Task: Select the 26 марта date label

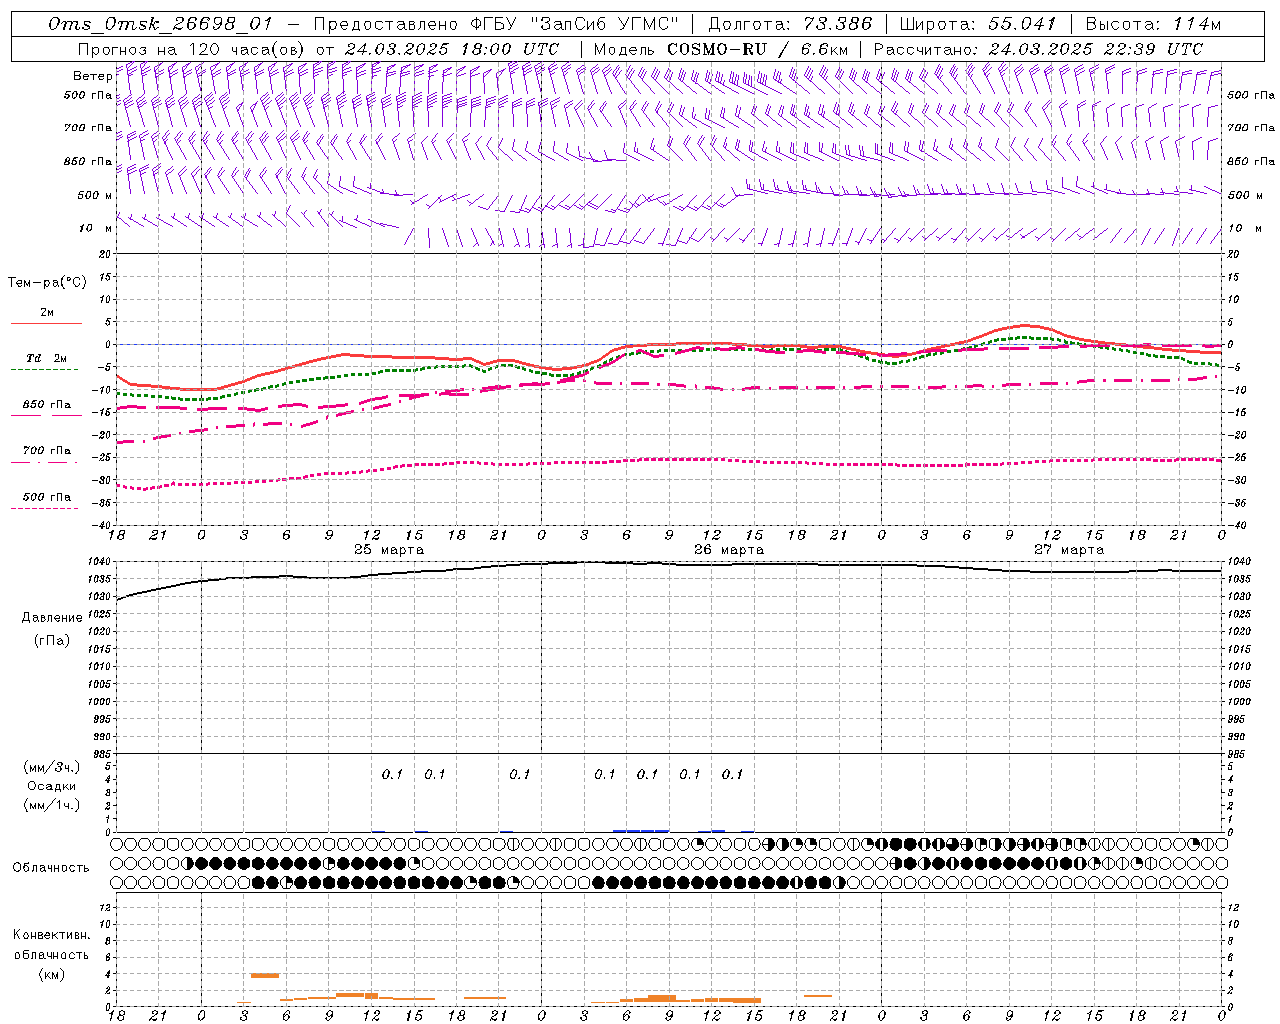Action: [x=729, y=550]
